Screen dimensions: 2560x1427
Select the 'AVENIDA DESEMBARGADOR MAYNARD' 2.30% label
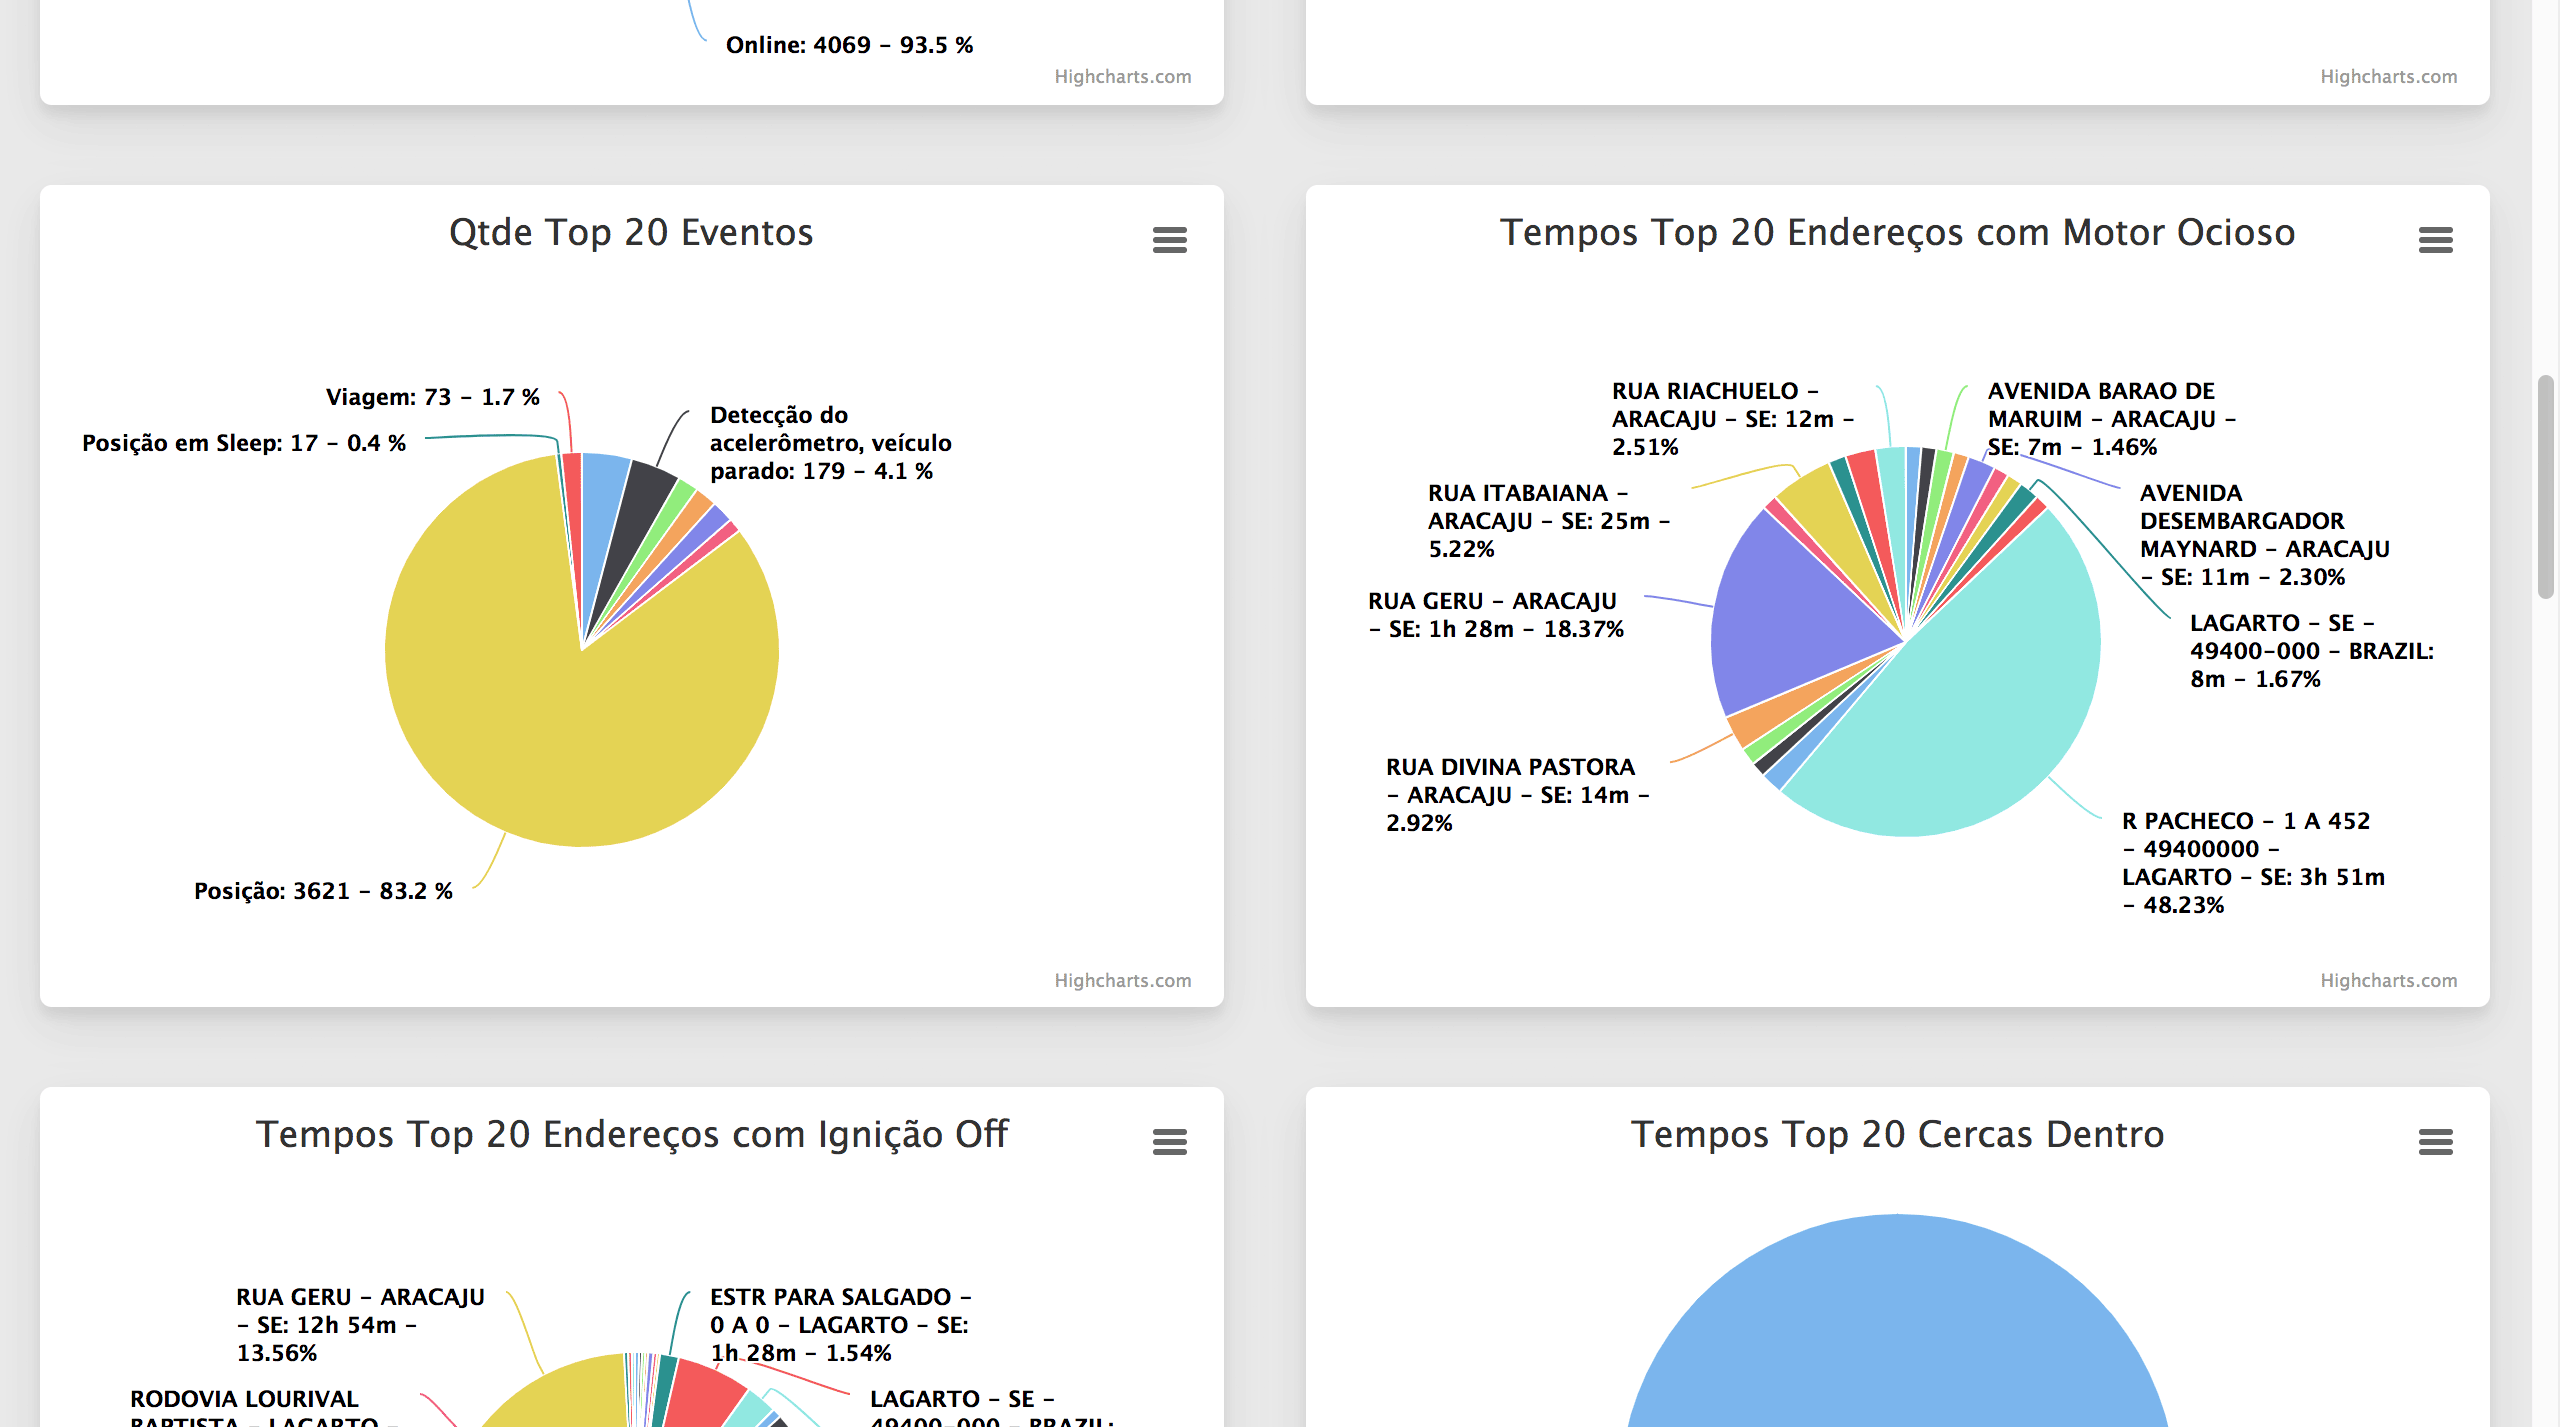pyautogui.click(x=2265, y=535)
